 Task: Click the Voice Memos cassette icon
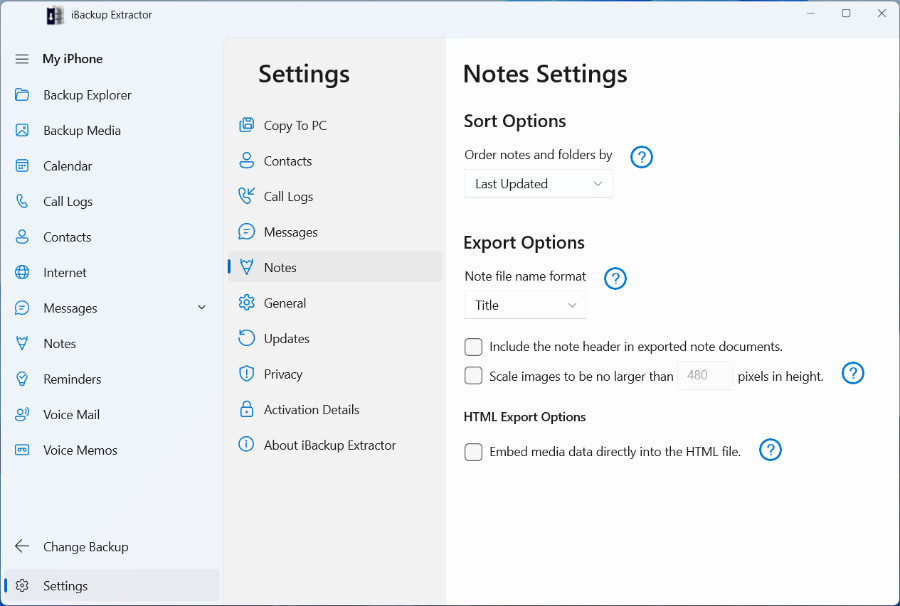(x=22, y=450)
